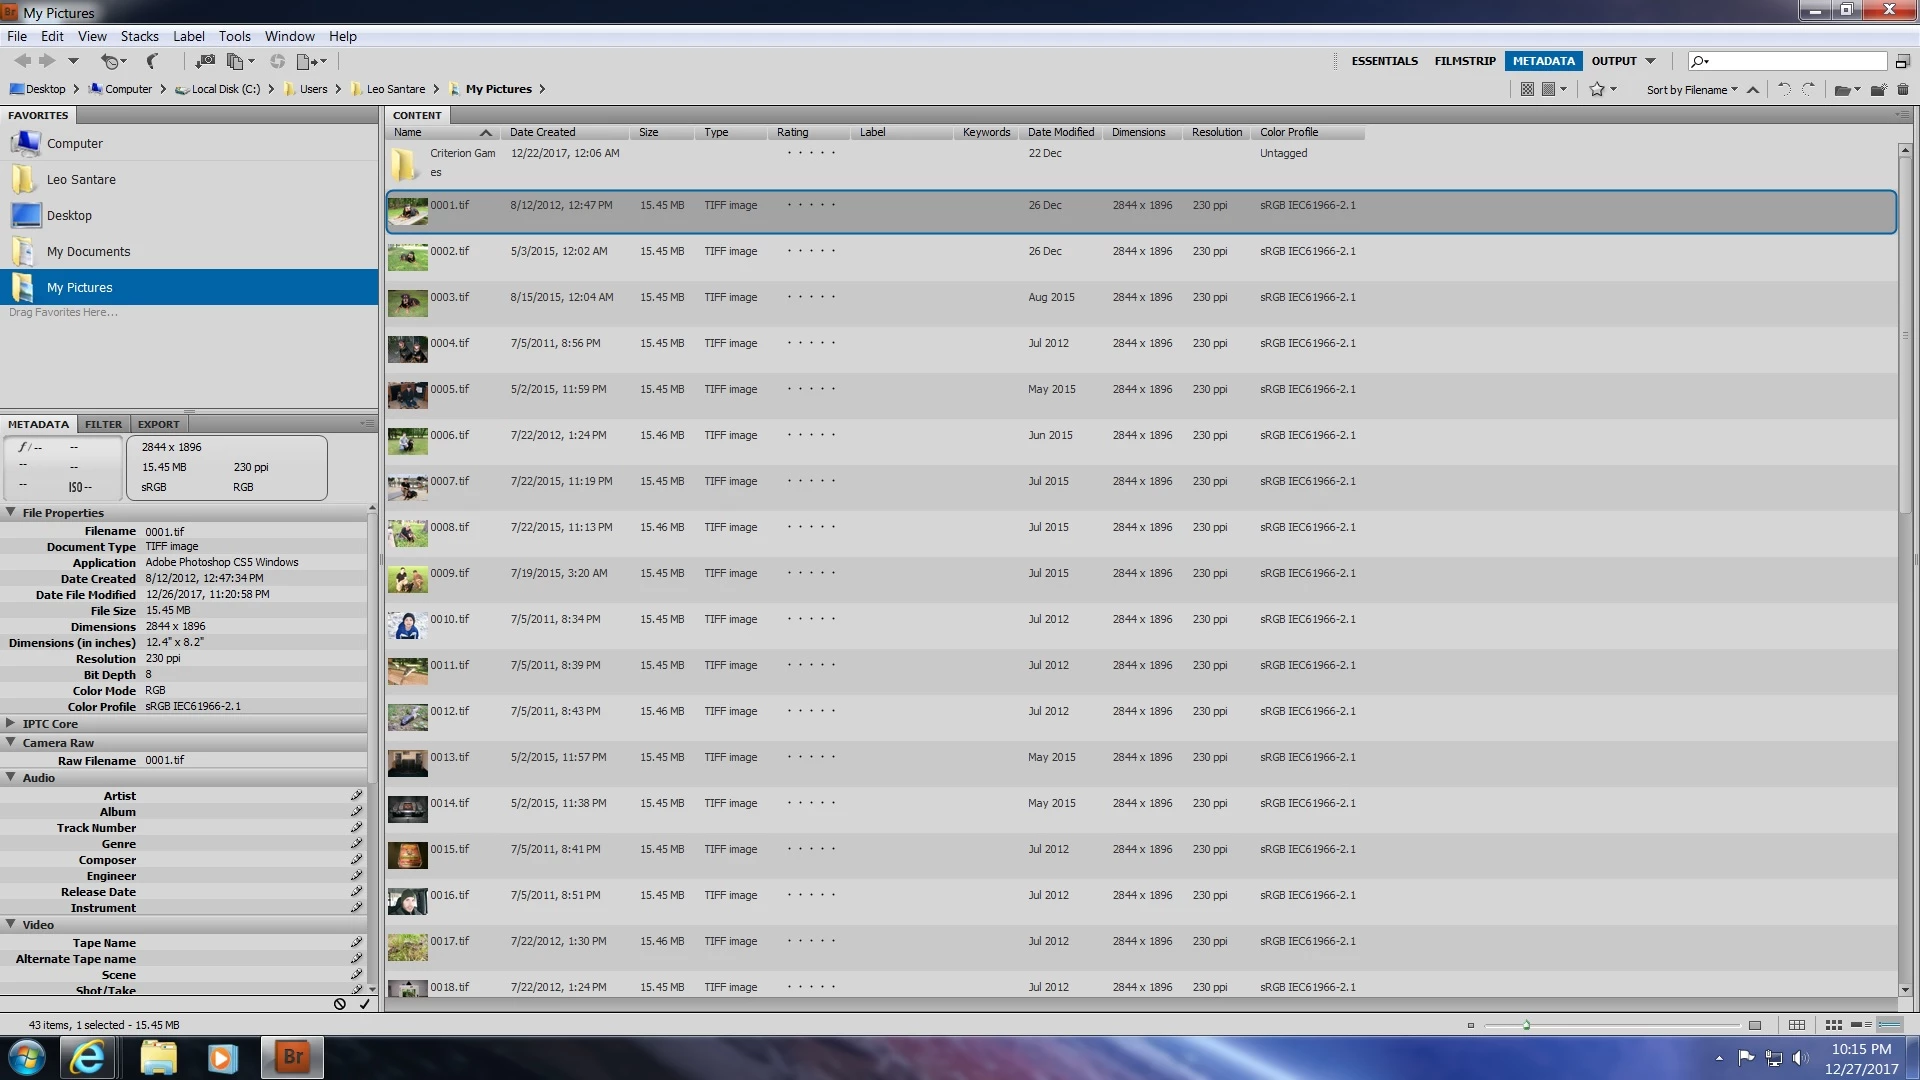Open the Stacks menu
This screenshot has width=1920, height=1080.
click(x=139, y=36)
